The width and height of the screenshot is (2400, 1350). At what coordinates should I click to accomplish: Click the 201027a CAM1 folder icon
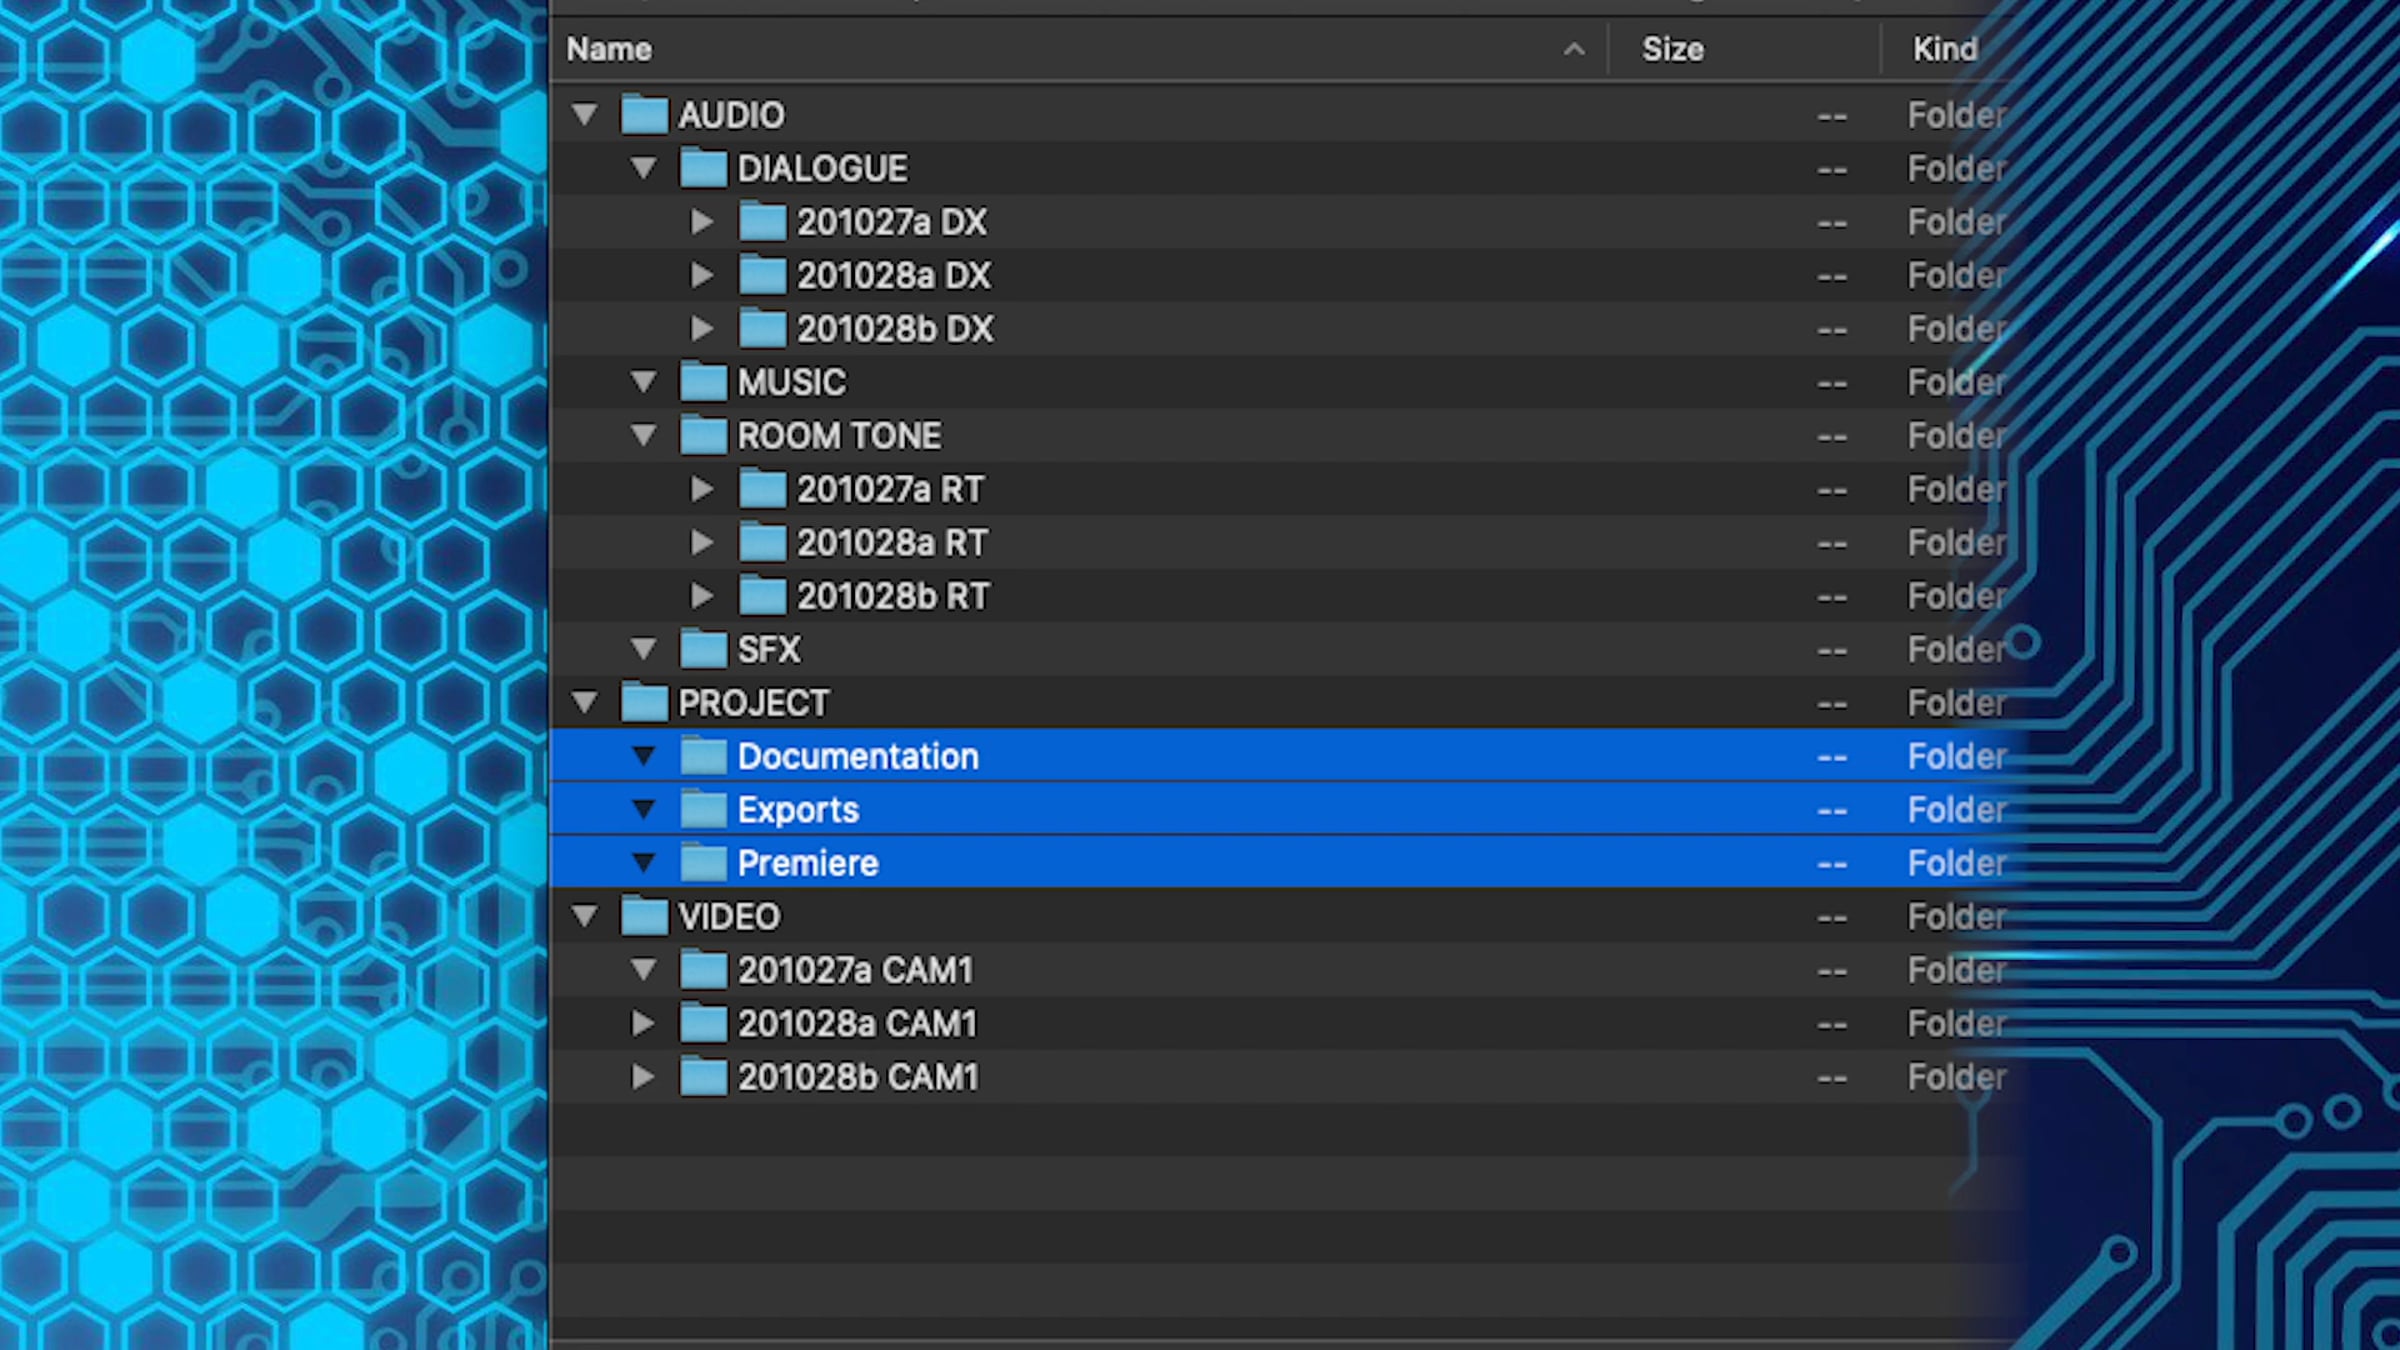pos(703,970)
